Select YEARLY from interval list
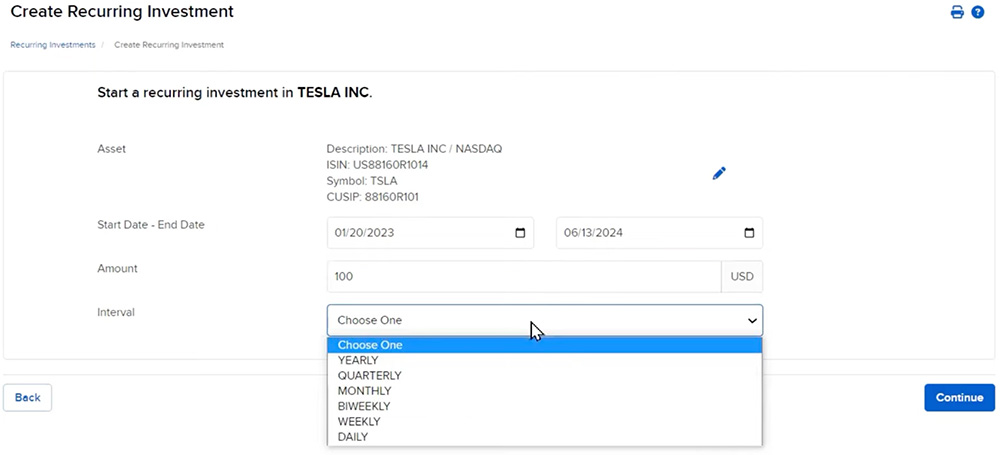Image resolution: width=1000 pixels, height=455 pixels. point(358,360)
